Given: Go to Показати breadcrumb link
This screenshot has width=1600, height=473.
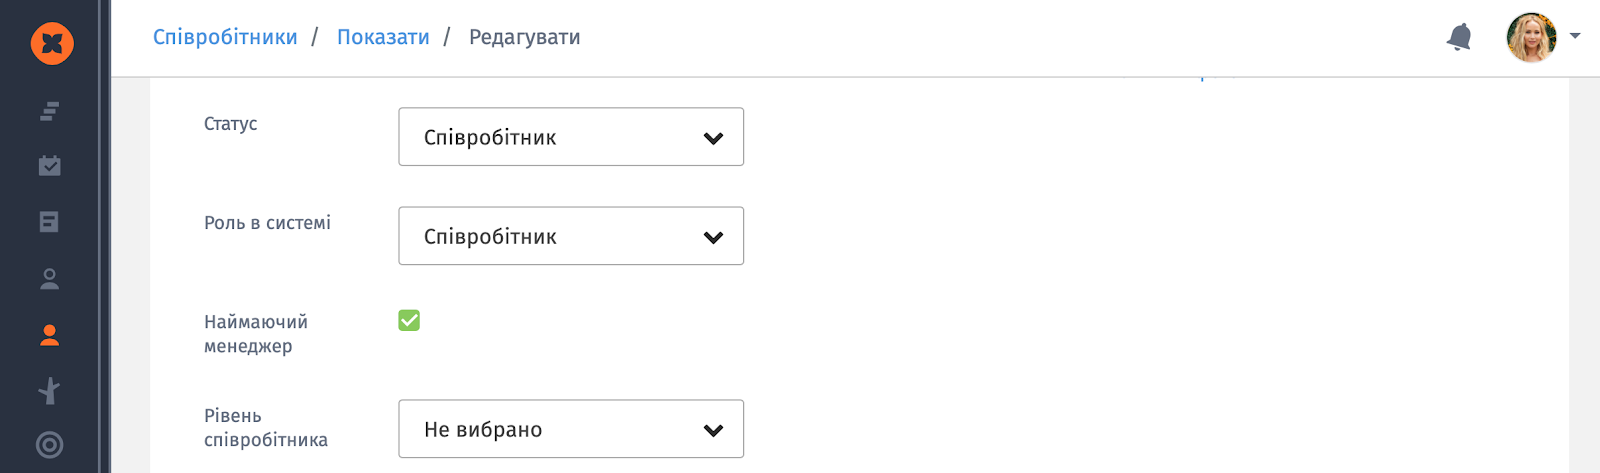Looking at the screenshot, I should tap(383, 37).
